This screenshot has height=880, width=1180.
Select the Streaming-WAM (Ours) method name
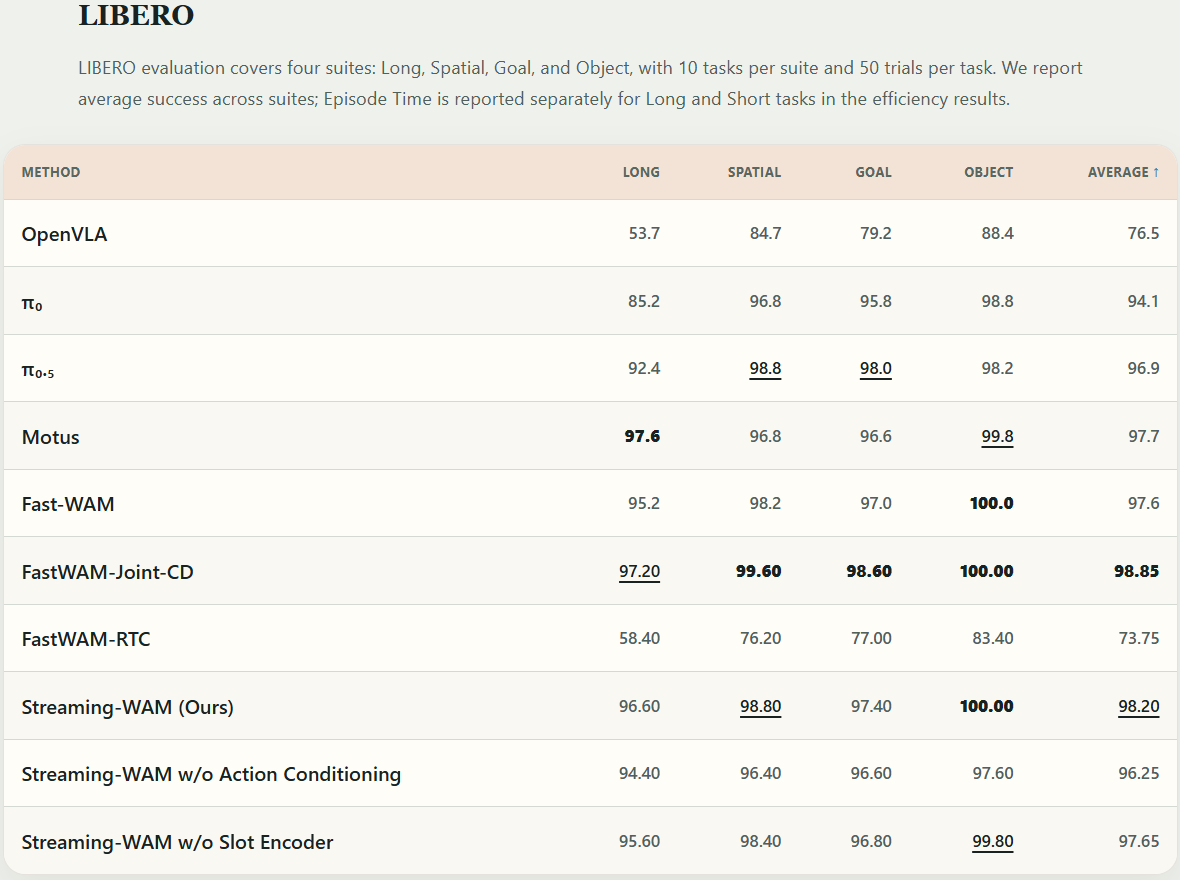[127, 707]
